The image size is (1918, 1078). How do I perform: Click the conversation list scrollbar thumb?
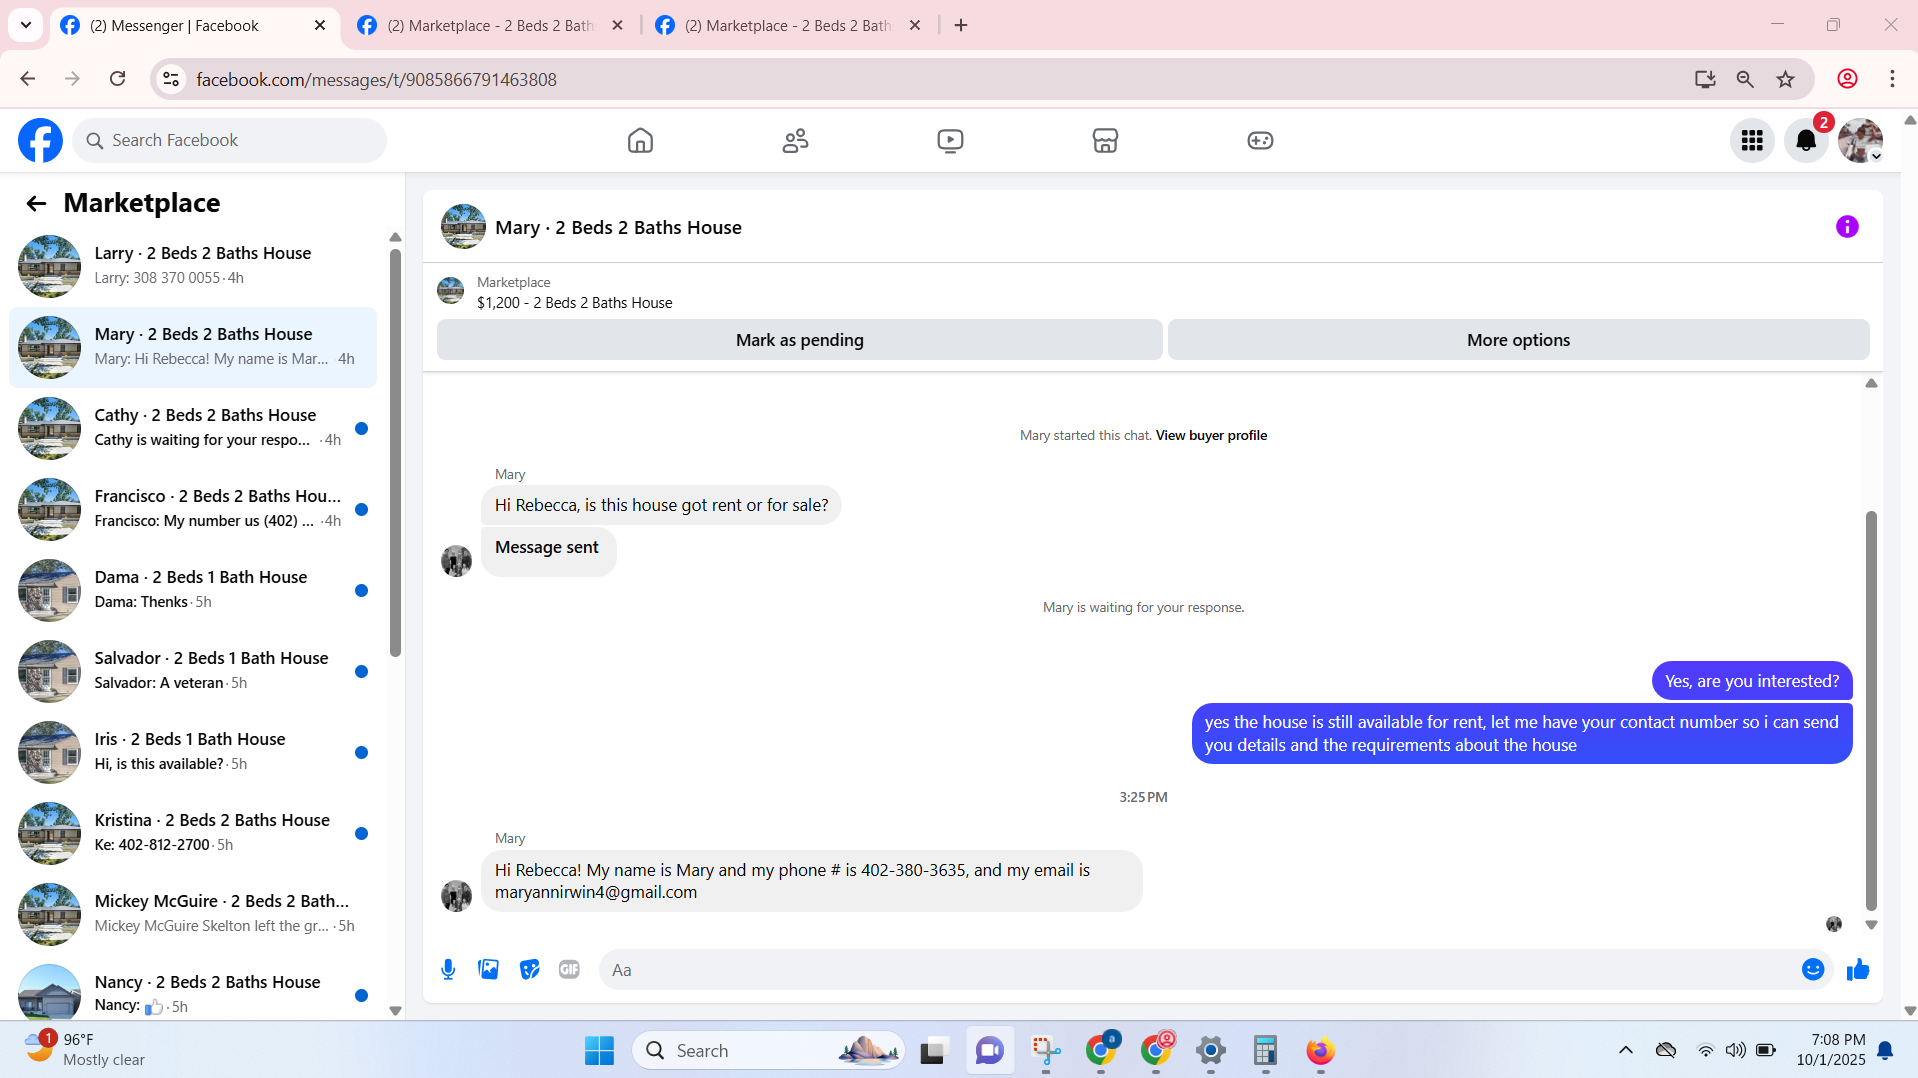395,452
